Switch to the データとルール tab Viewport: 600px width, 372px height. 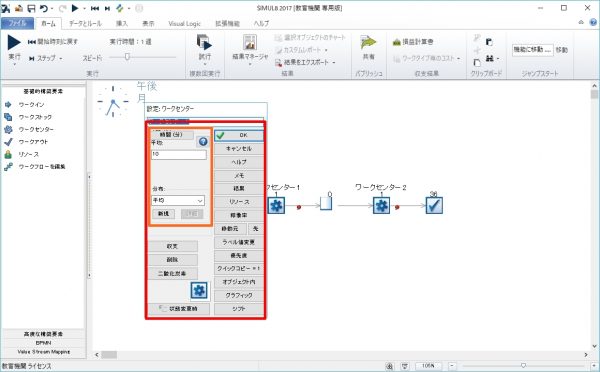click(85, 23)
